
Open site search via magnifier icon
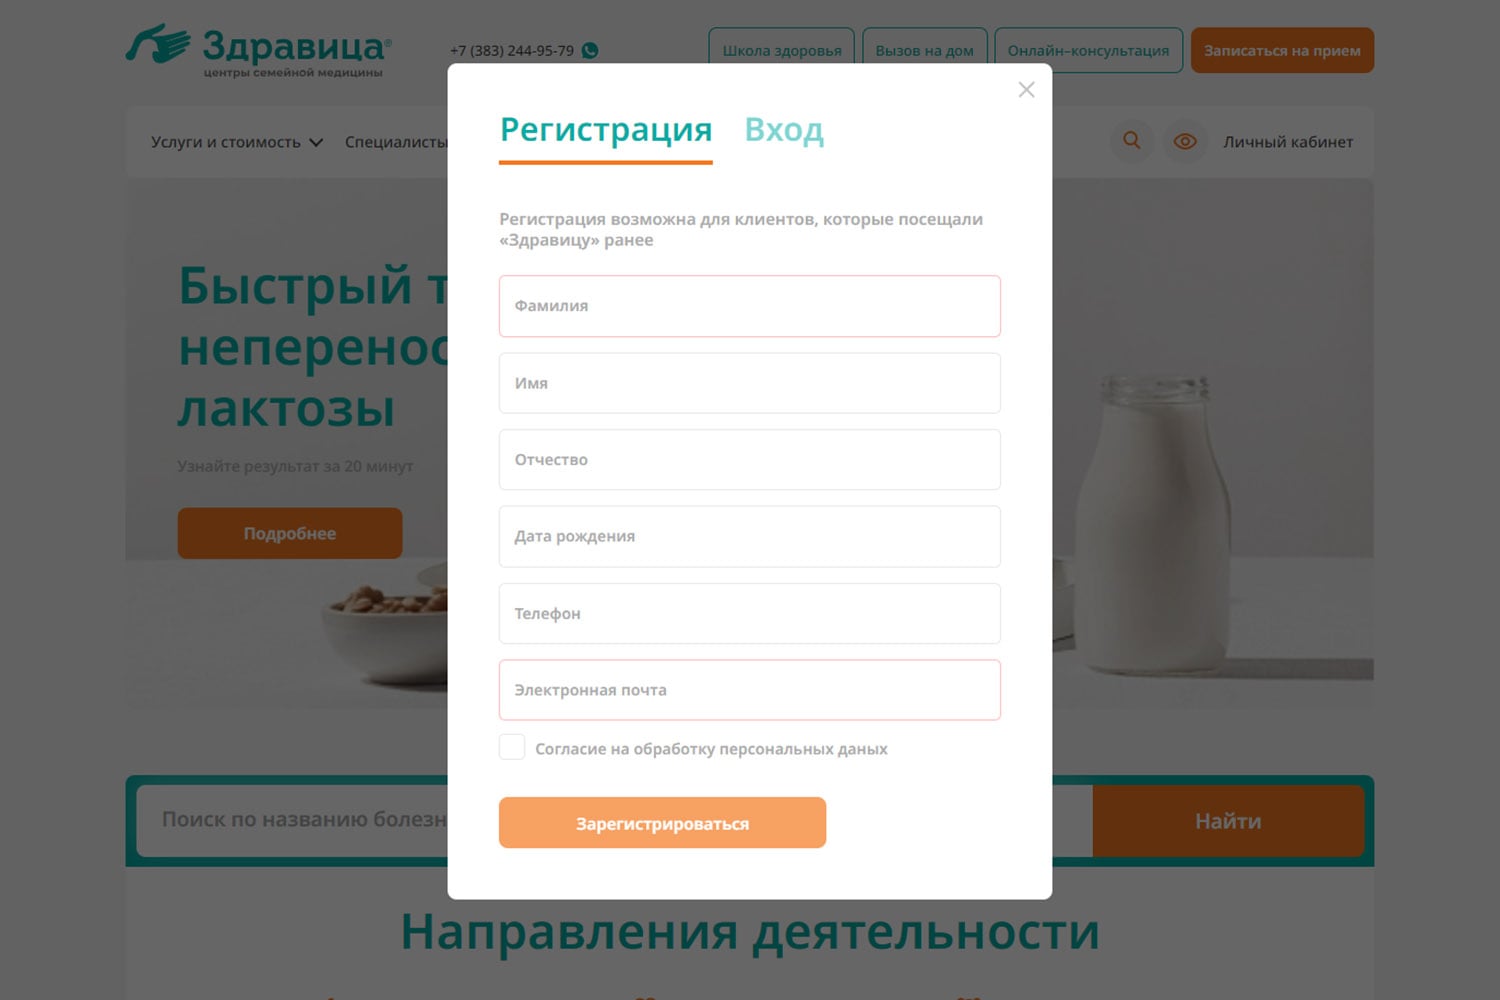(1132, 141)
